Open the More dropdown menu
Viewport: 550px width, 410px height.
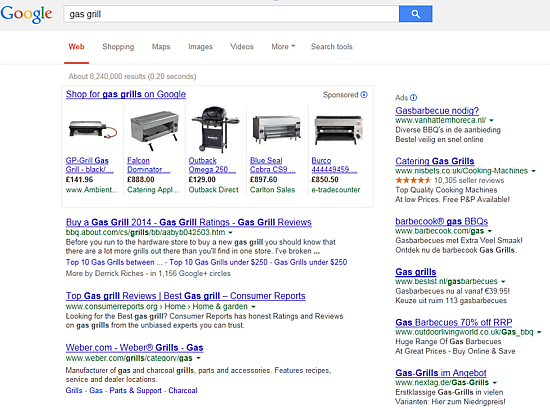(x=283, y=47)
